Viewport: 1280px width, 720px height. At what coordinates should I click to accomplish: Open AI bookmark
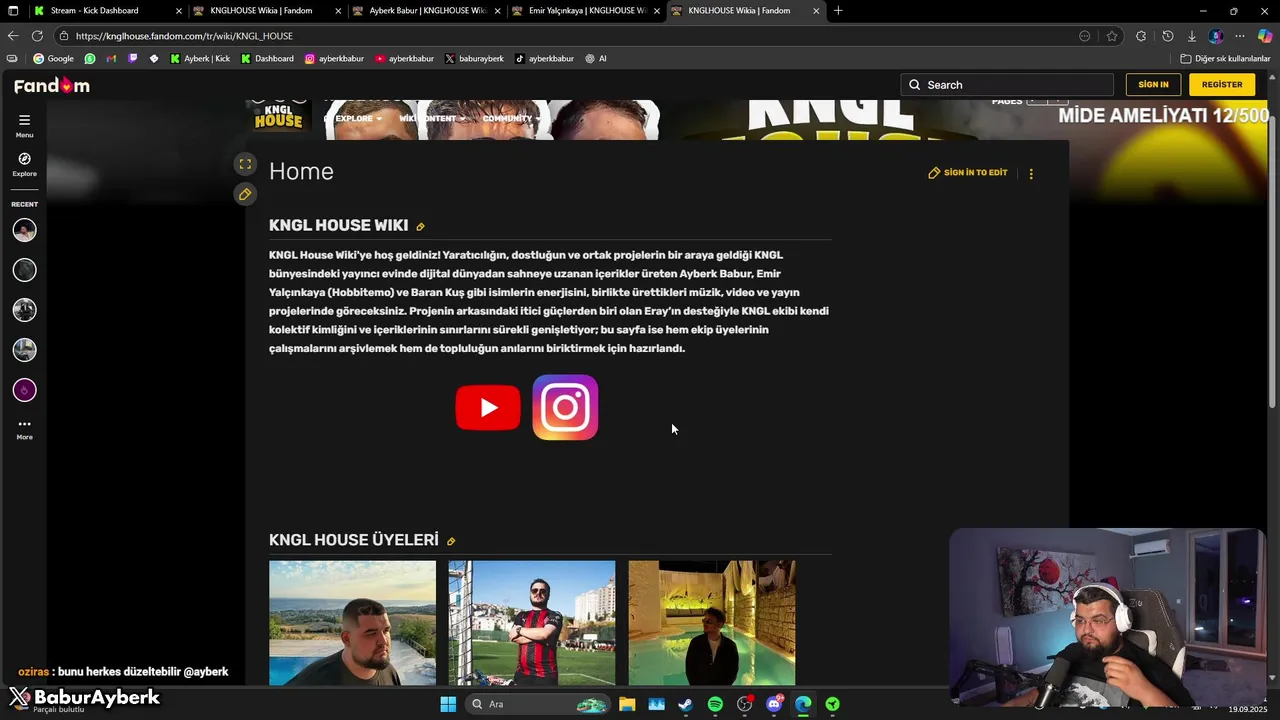click(596, 59)
